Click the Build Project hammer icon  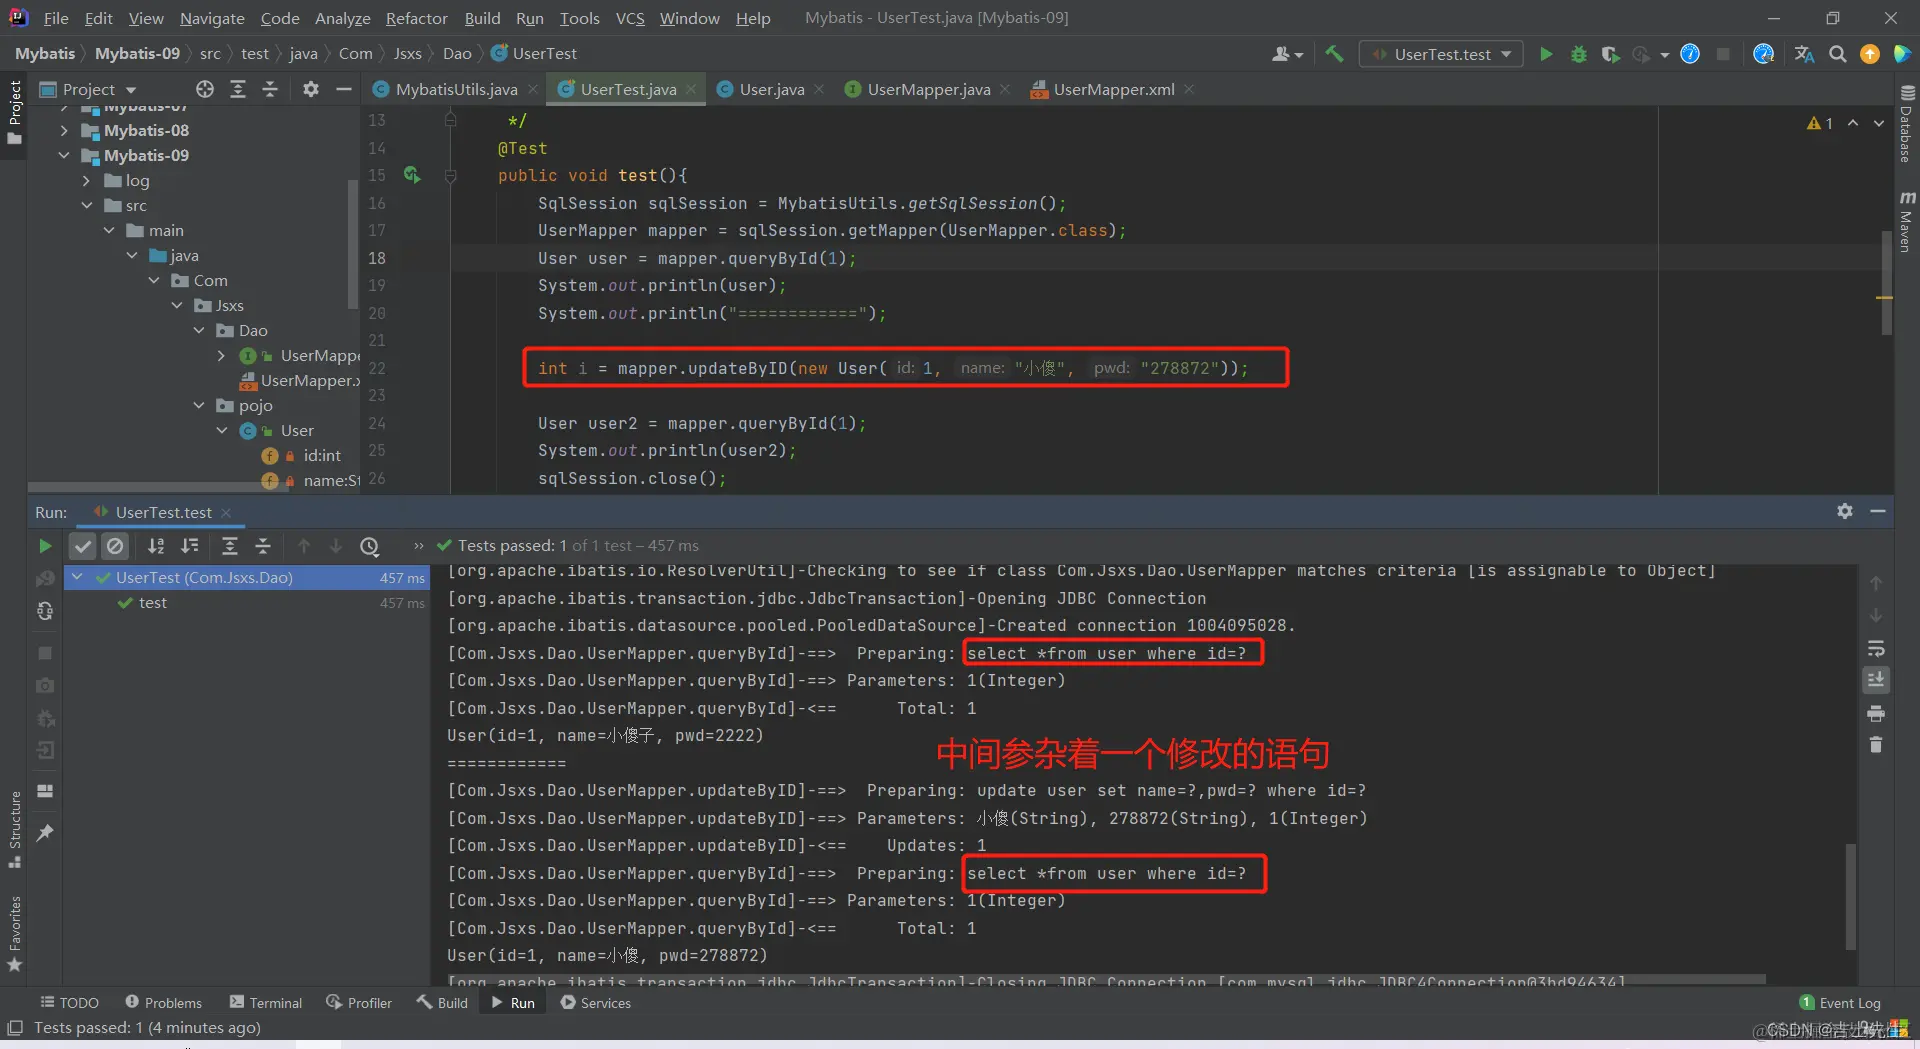[x=1334, y=54]
